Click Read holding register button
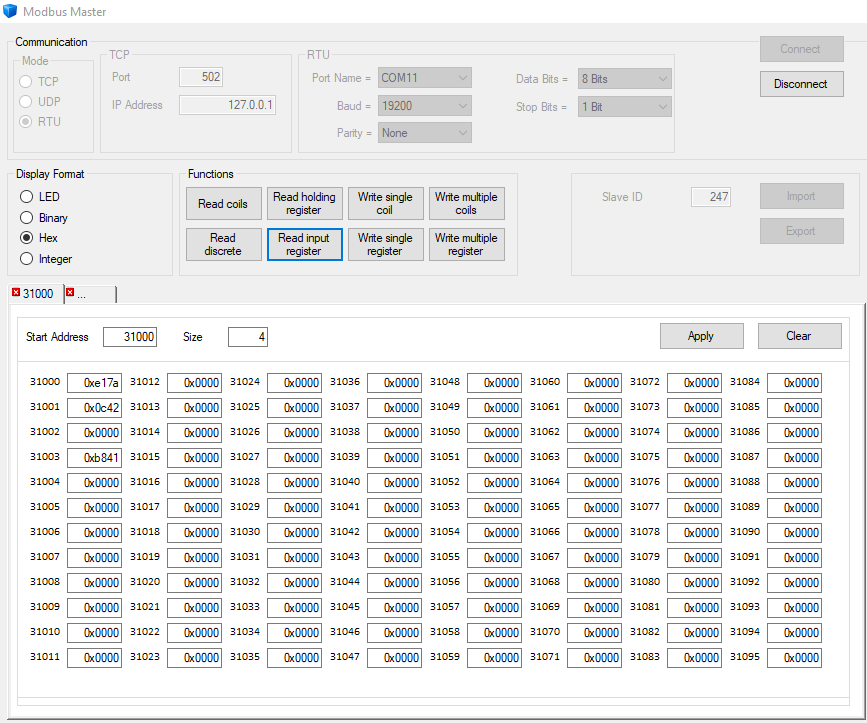 point(305,203)
